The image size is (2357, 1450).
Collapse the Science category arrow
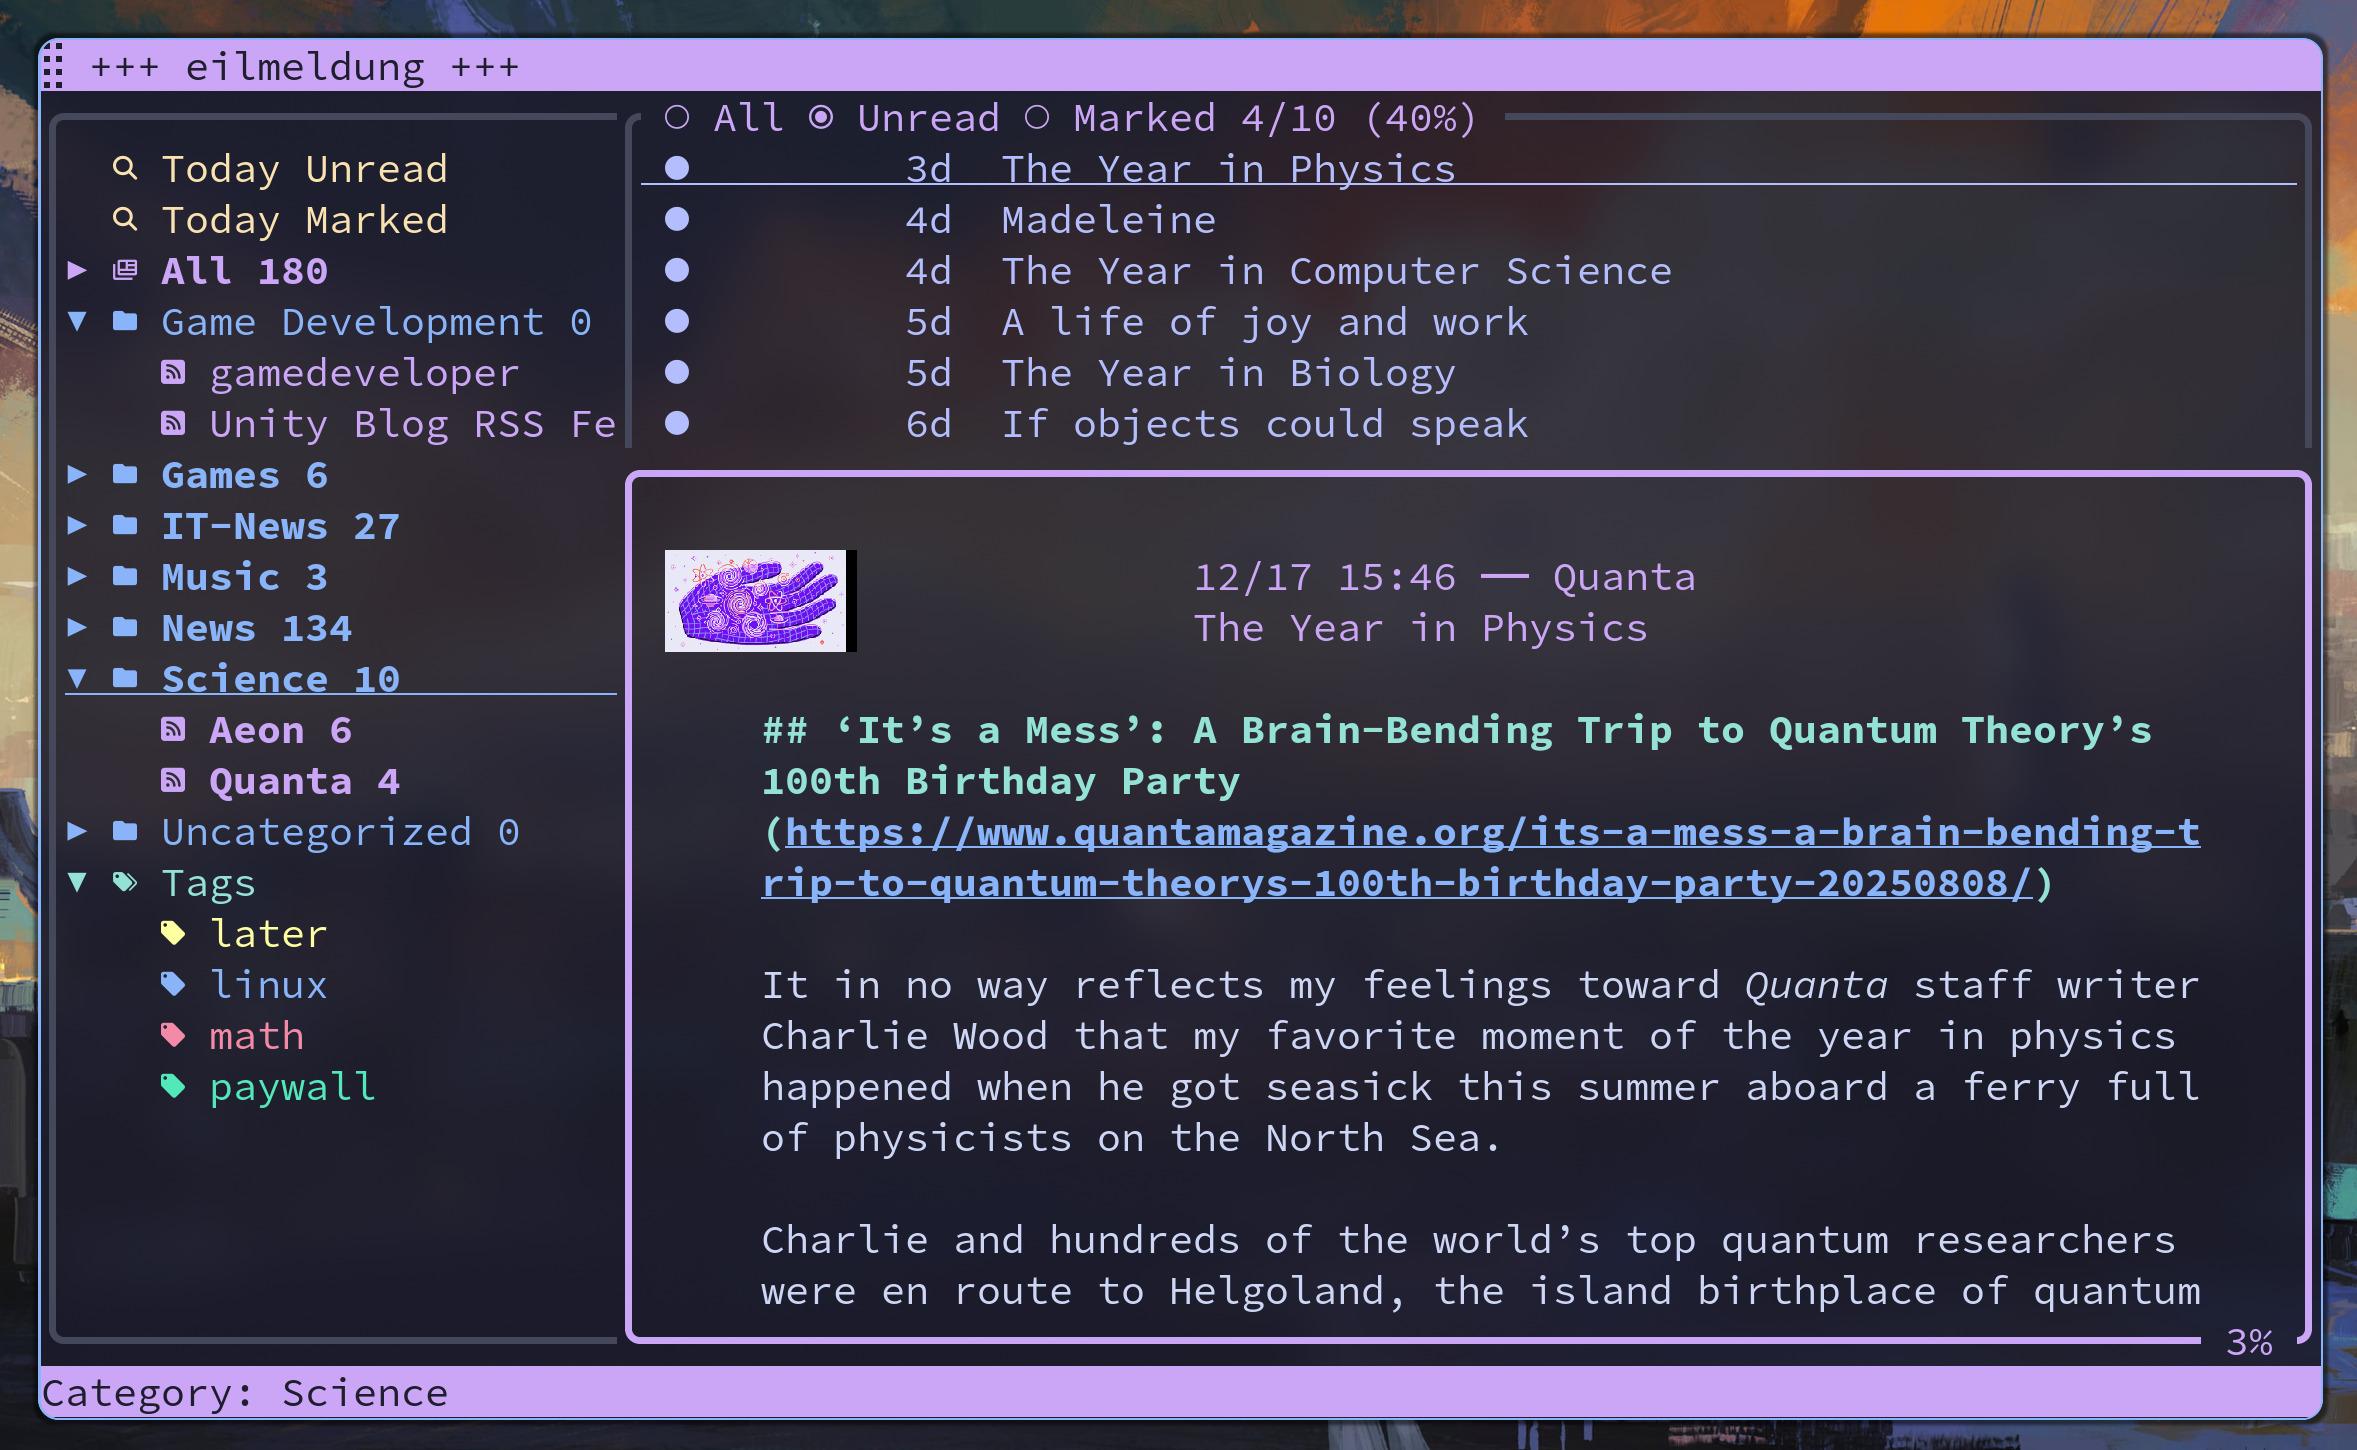click(77, 679)
